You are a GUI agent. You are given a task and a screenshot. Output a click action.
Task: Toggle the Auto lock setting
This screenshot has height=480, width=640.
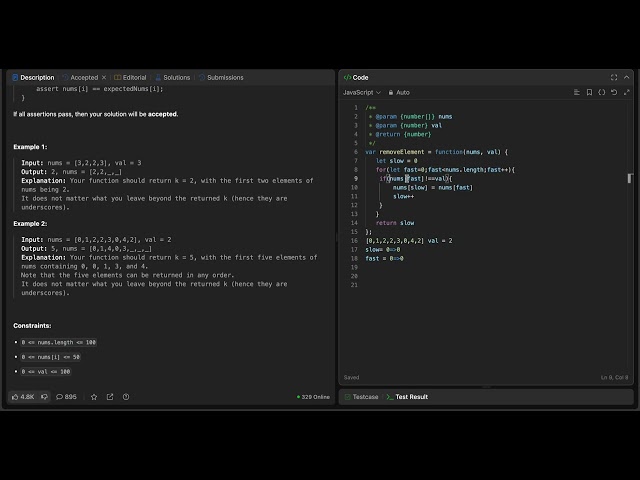click(x=399, y=93)
